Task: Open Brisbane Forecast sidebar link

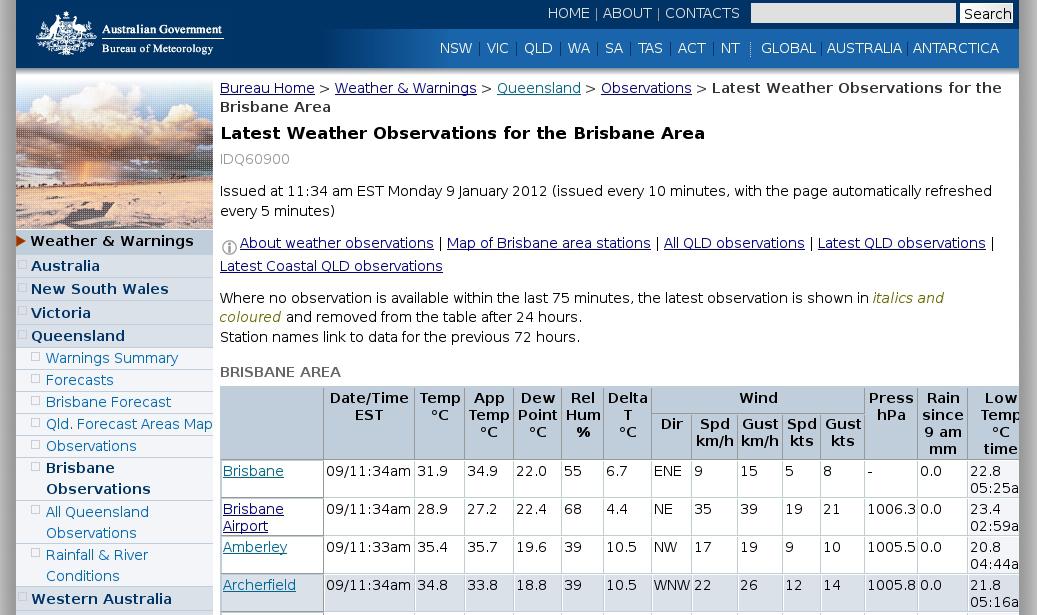Action: [108, 402]
